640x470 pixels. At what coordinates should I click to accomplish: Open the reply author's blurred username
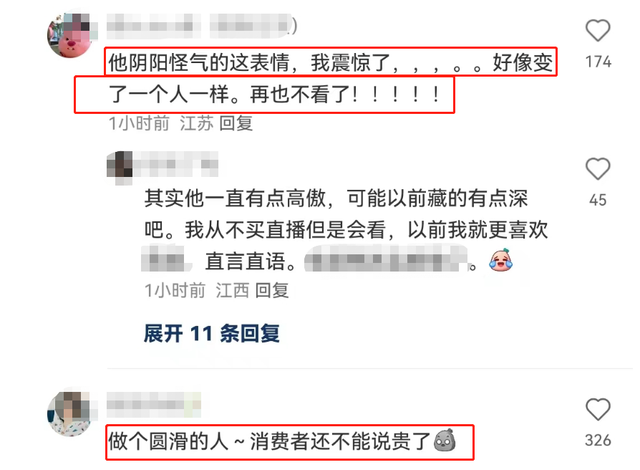(176, 164)
